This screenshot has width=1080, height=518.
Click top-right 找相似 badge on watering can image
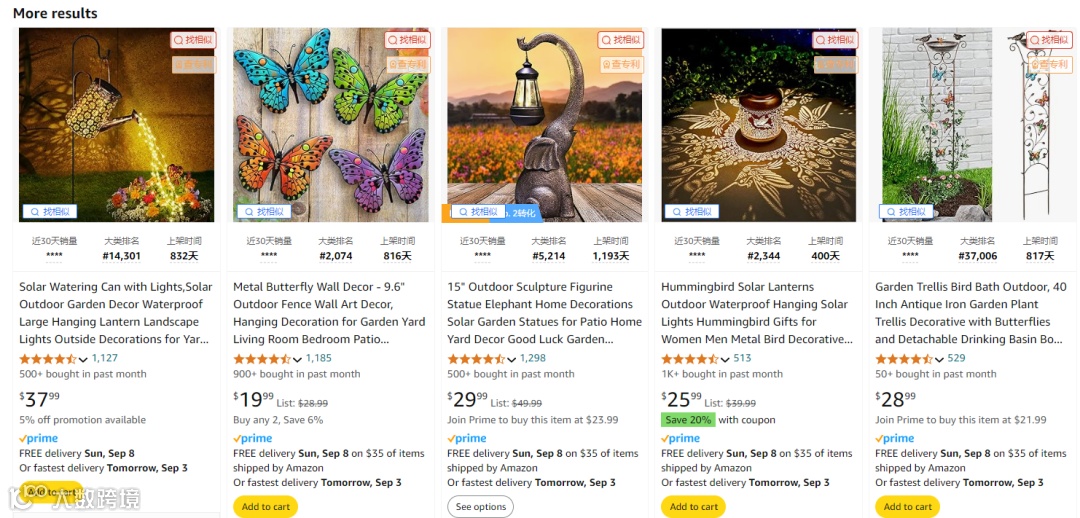pyautogui.click(x=192, y=40)
